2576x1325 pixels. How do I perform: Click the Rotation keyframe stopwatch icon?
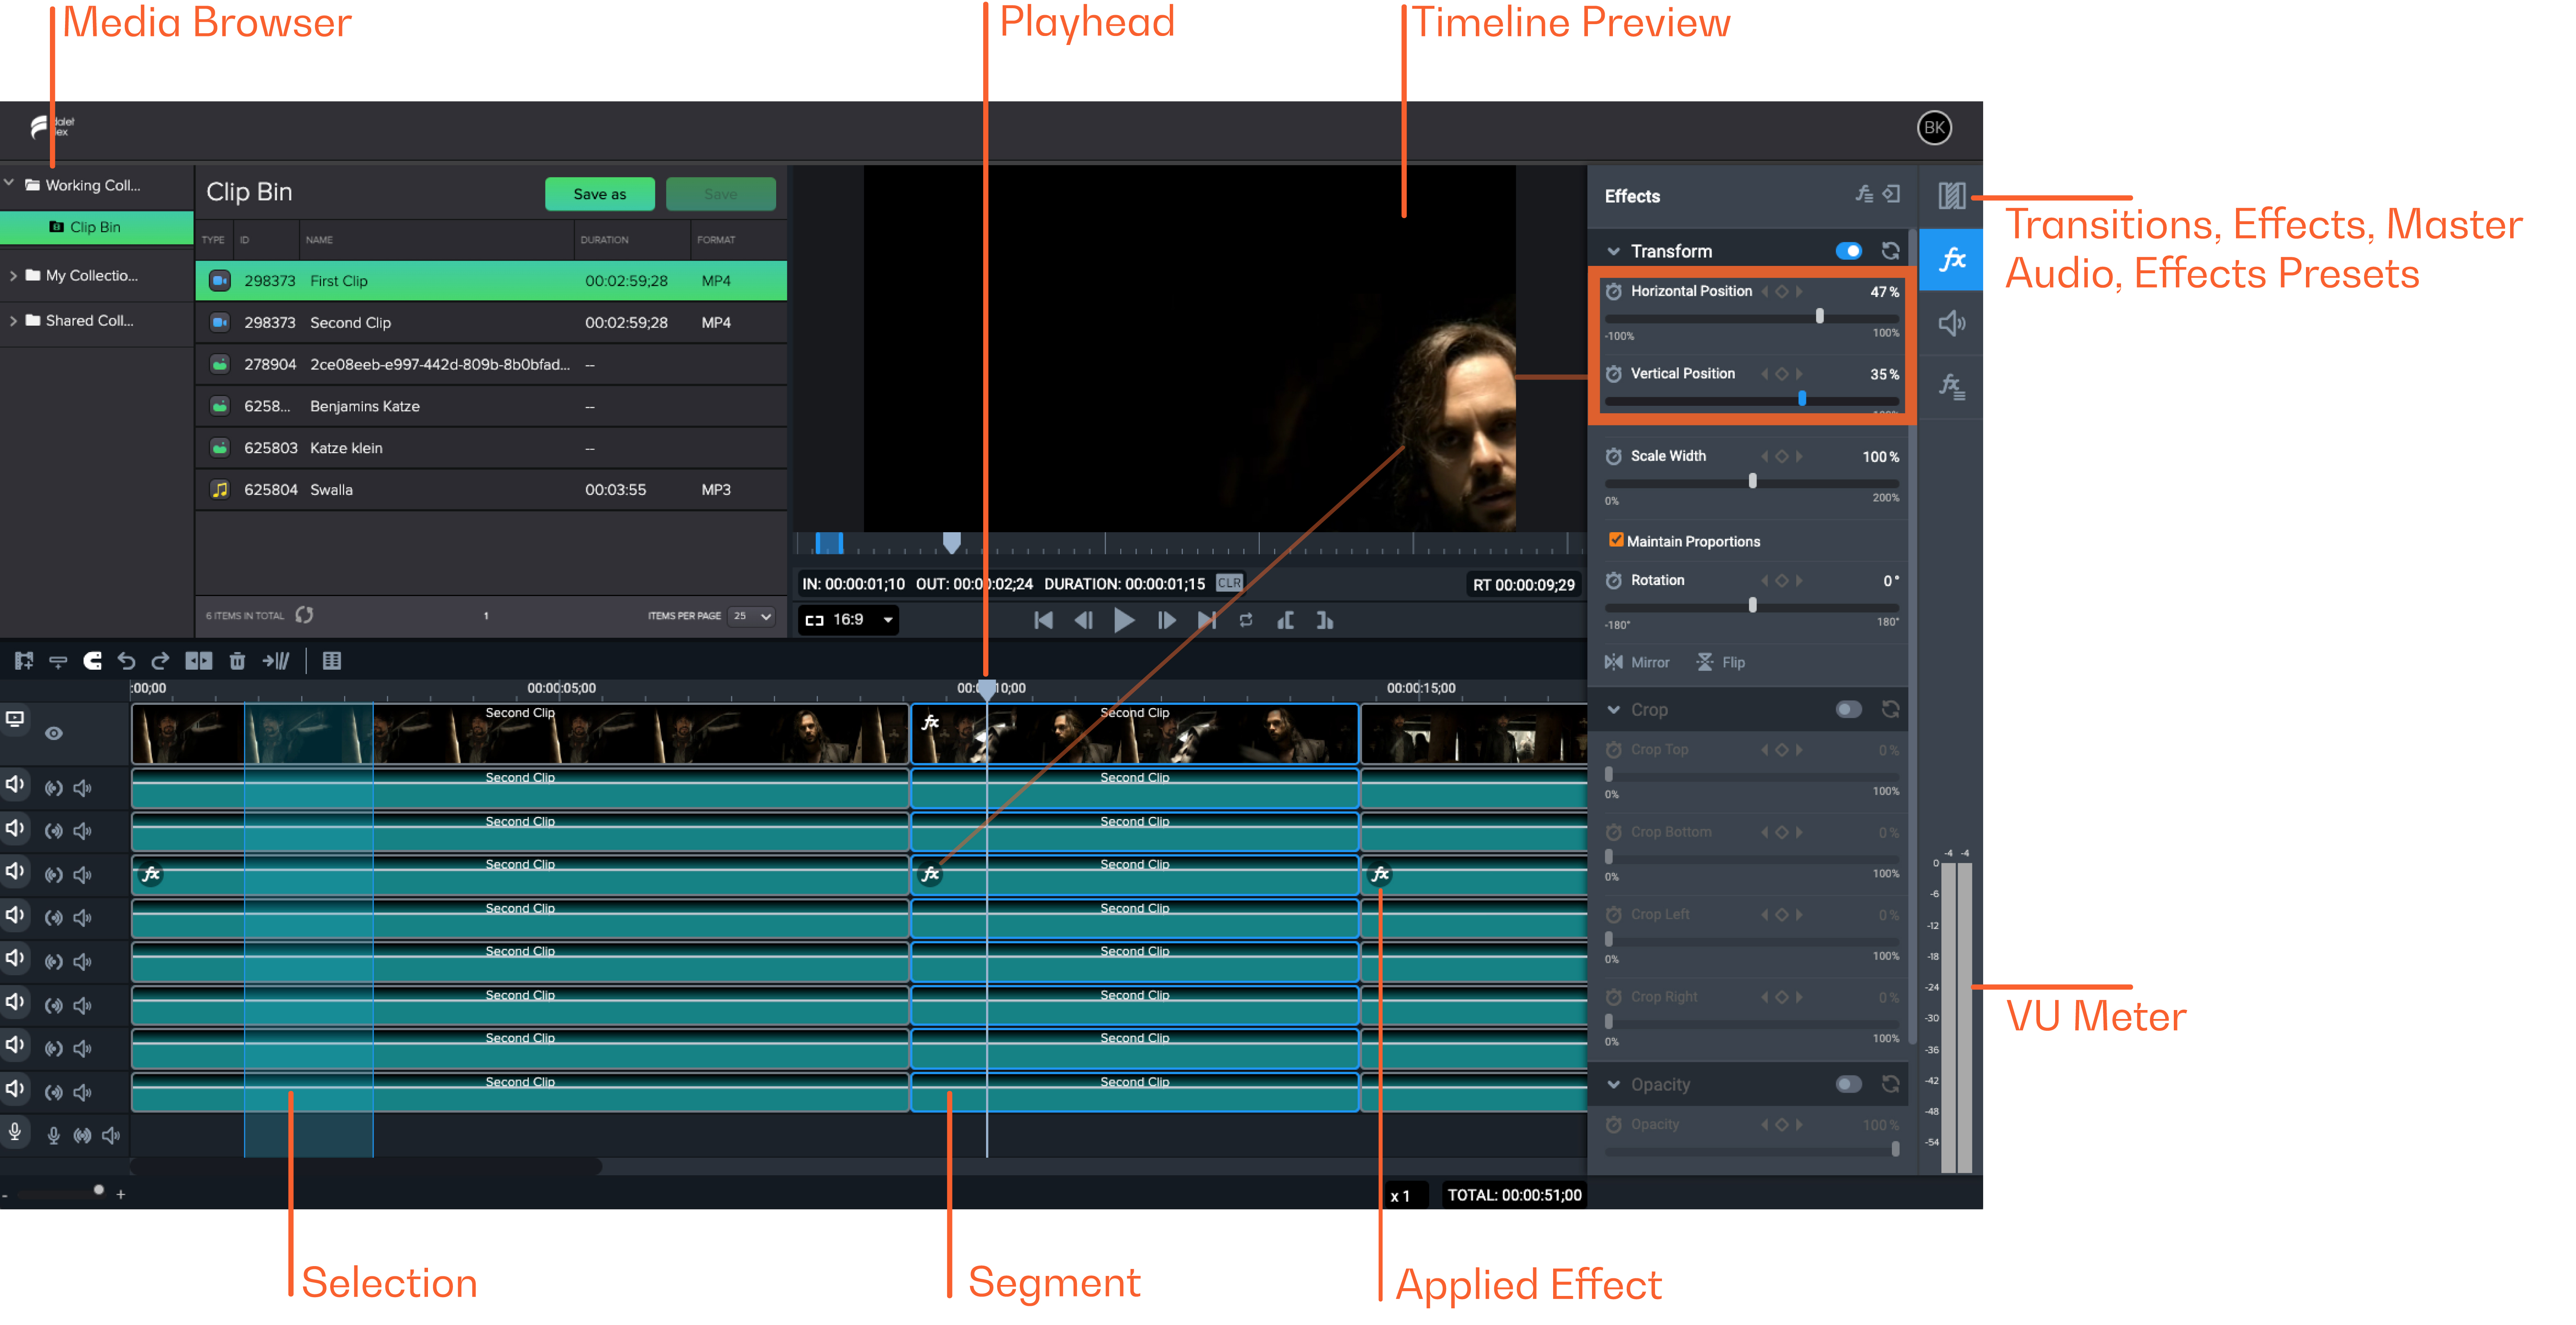pyautogui.click(x=1614, y=581)
